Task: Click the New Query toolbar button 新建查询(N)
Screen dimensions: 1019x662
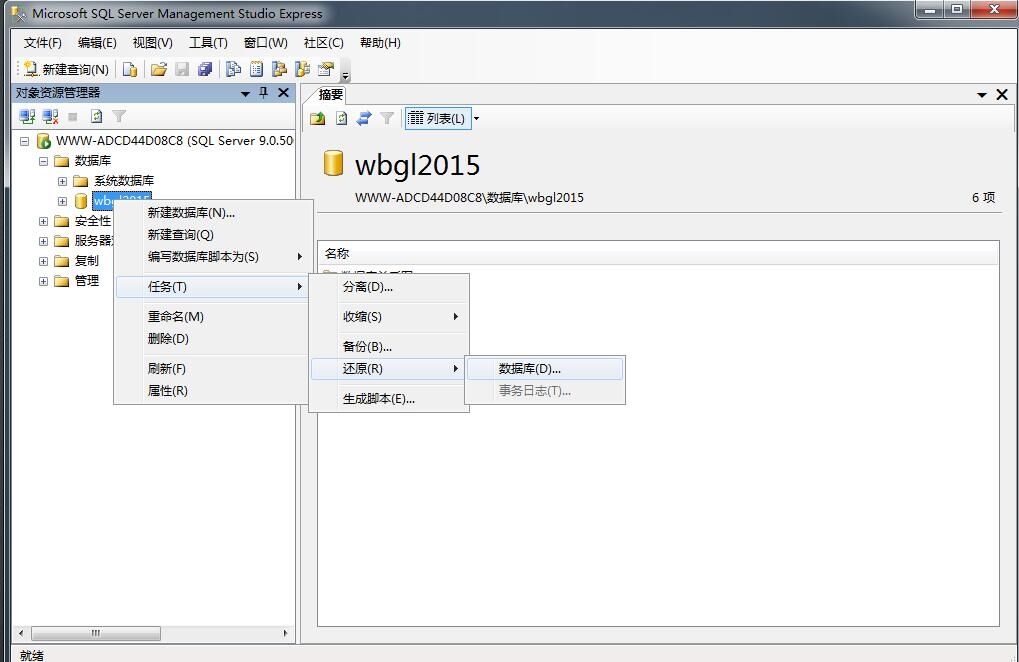Action: (x=66, y=69)
